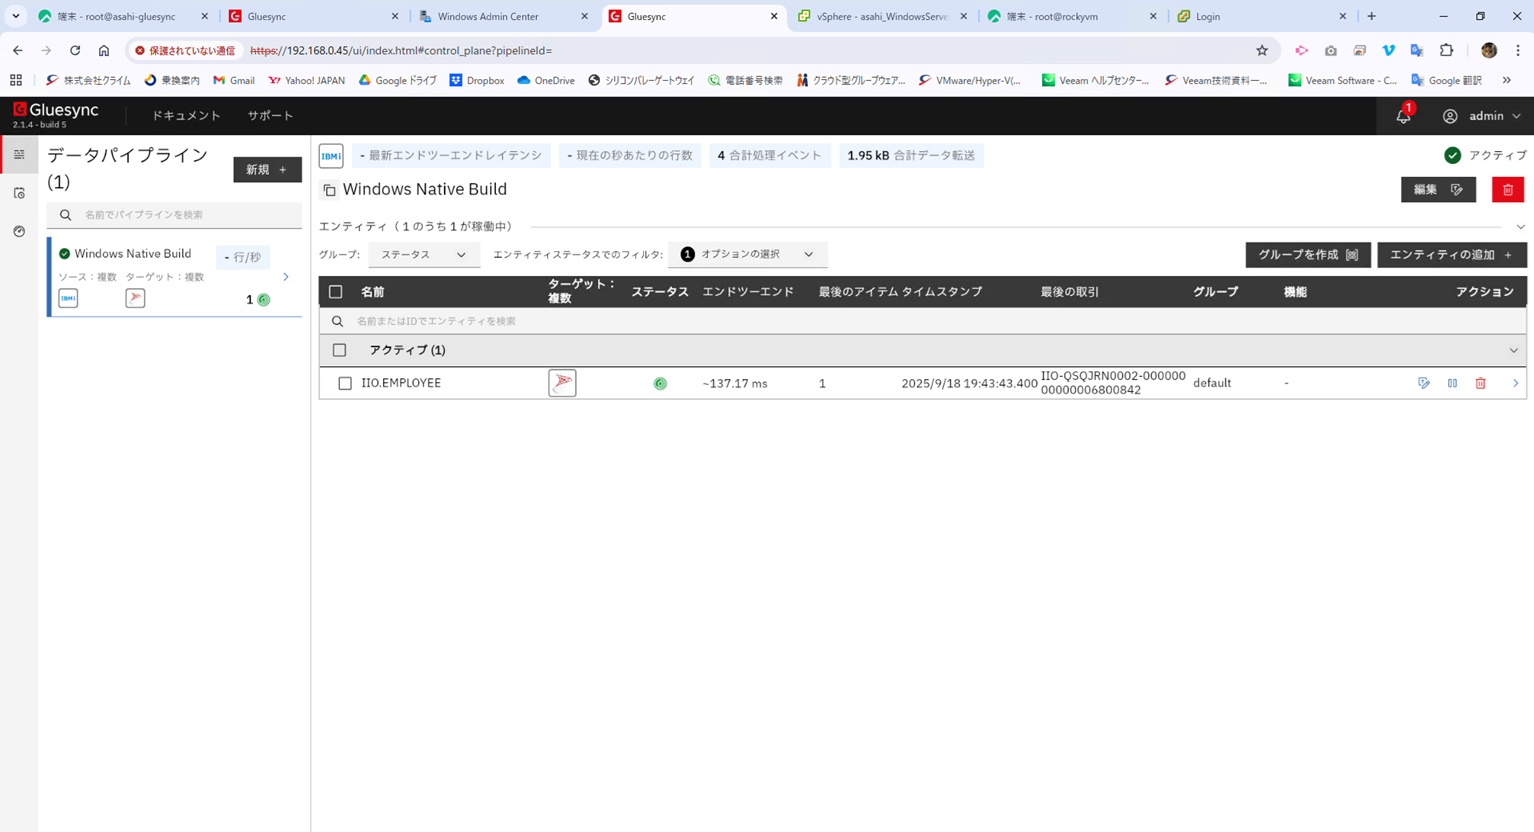Open the サポート menu
1534x832 pixels.
(270, 116)
